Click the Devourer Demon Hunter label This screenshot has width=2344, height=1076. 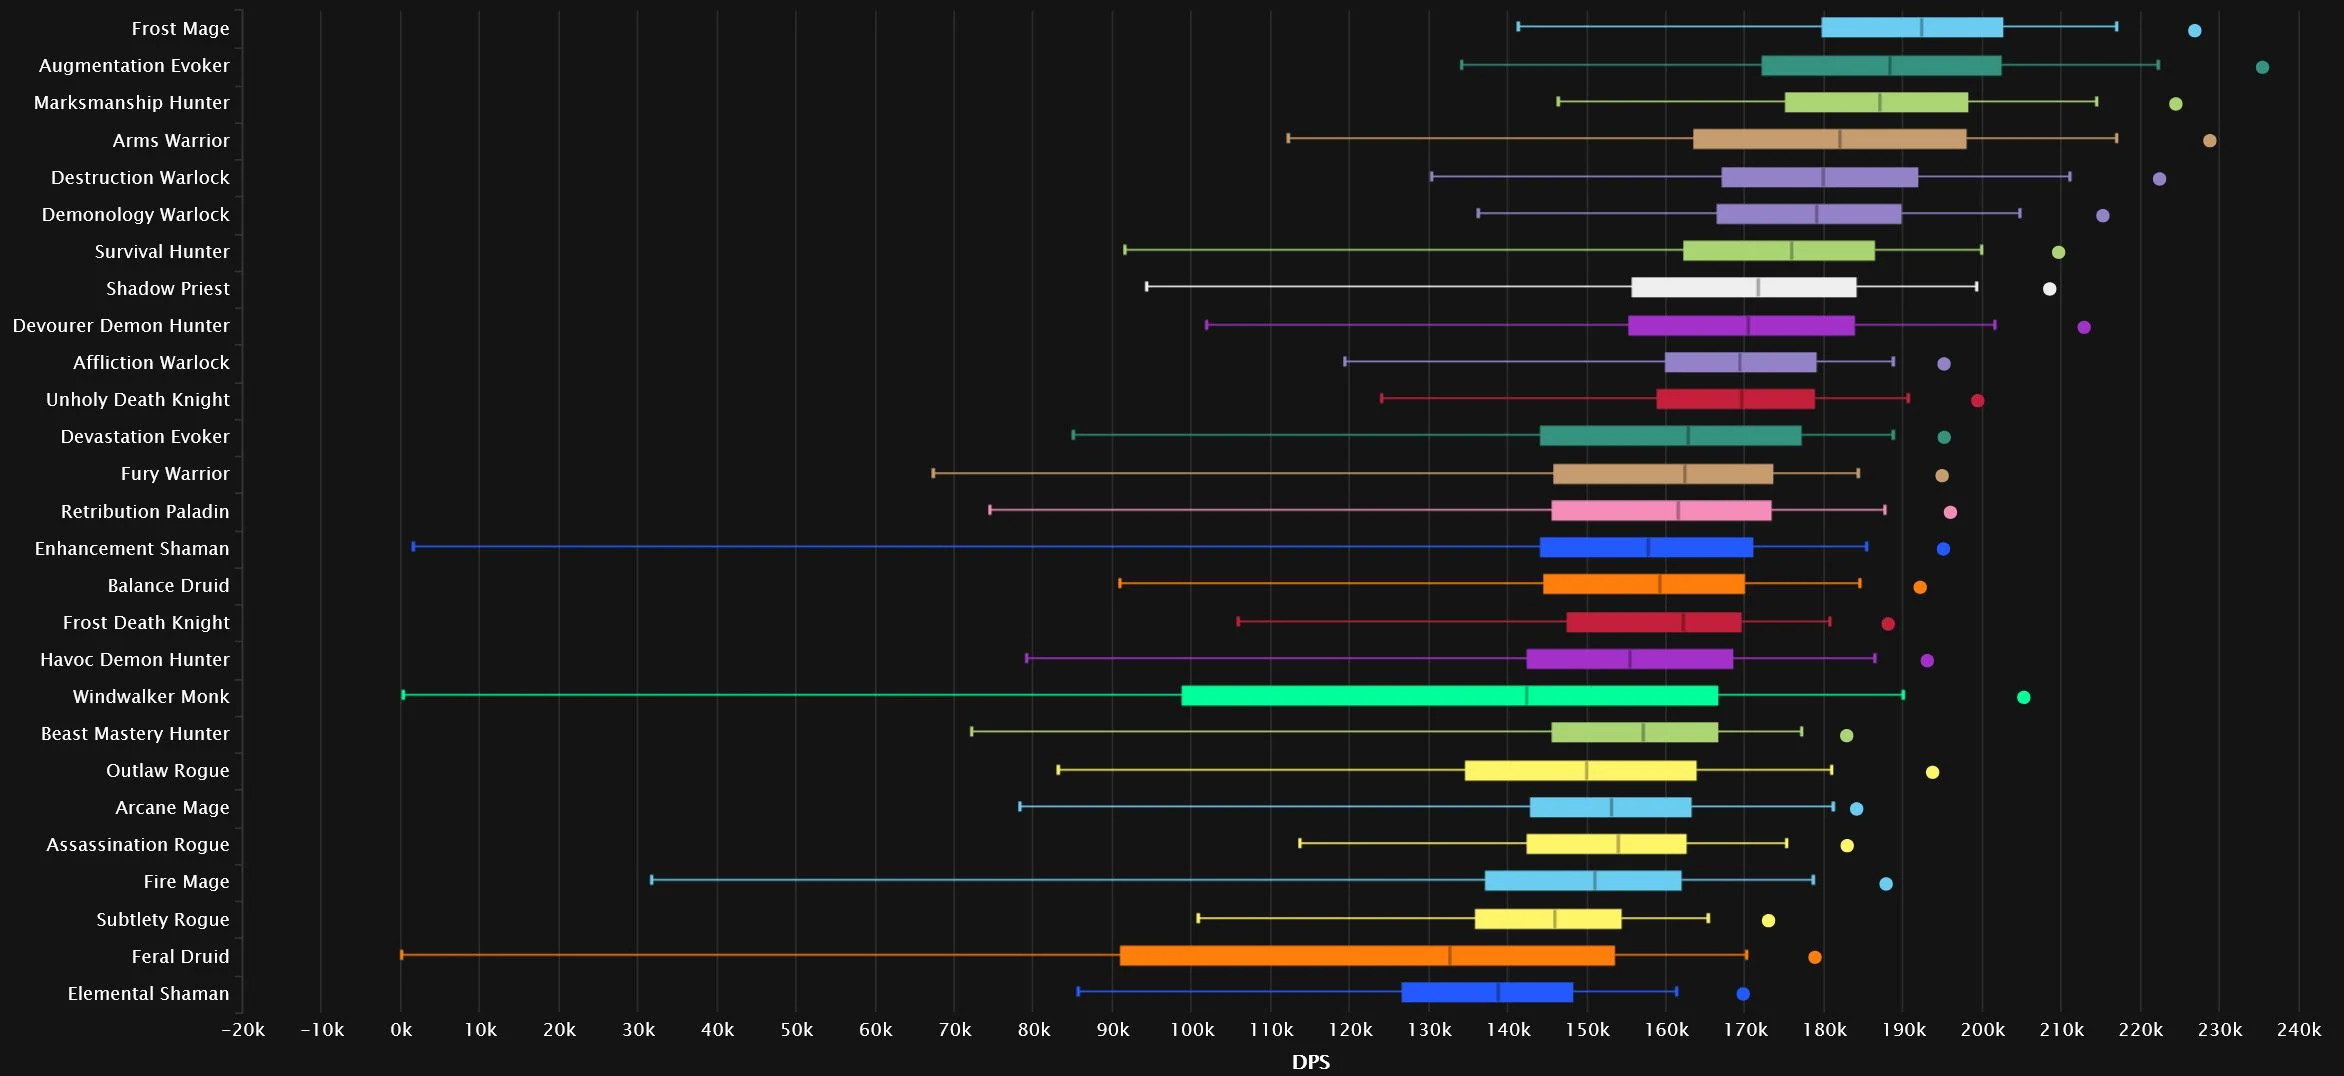pyautogui.click(x=121, y=325)
